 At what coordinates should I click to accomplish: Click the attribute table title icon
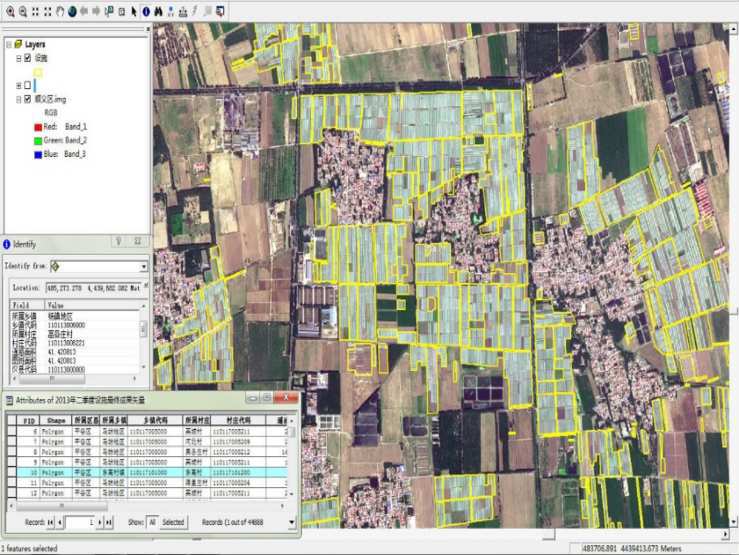(9, 400)
